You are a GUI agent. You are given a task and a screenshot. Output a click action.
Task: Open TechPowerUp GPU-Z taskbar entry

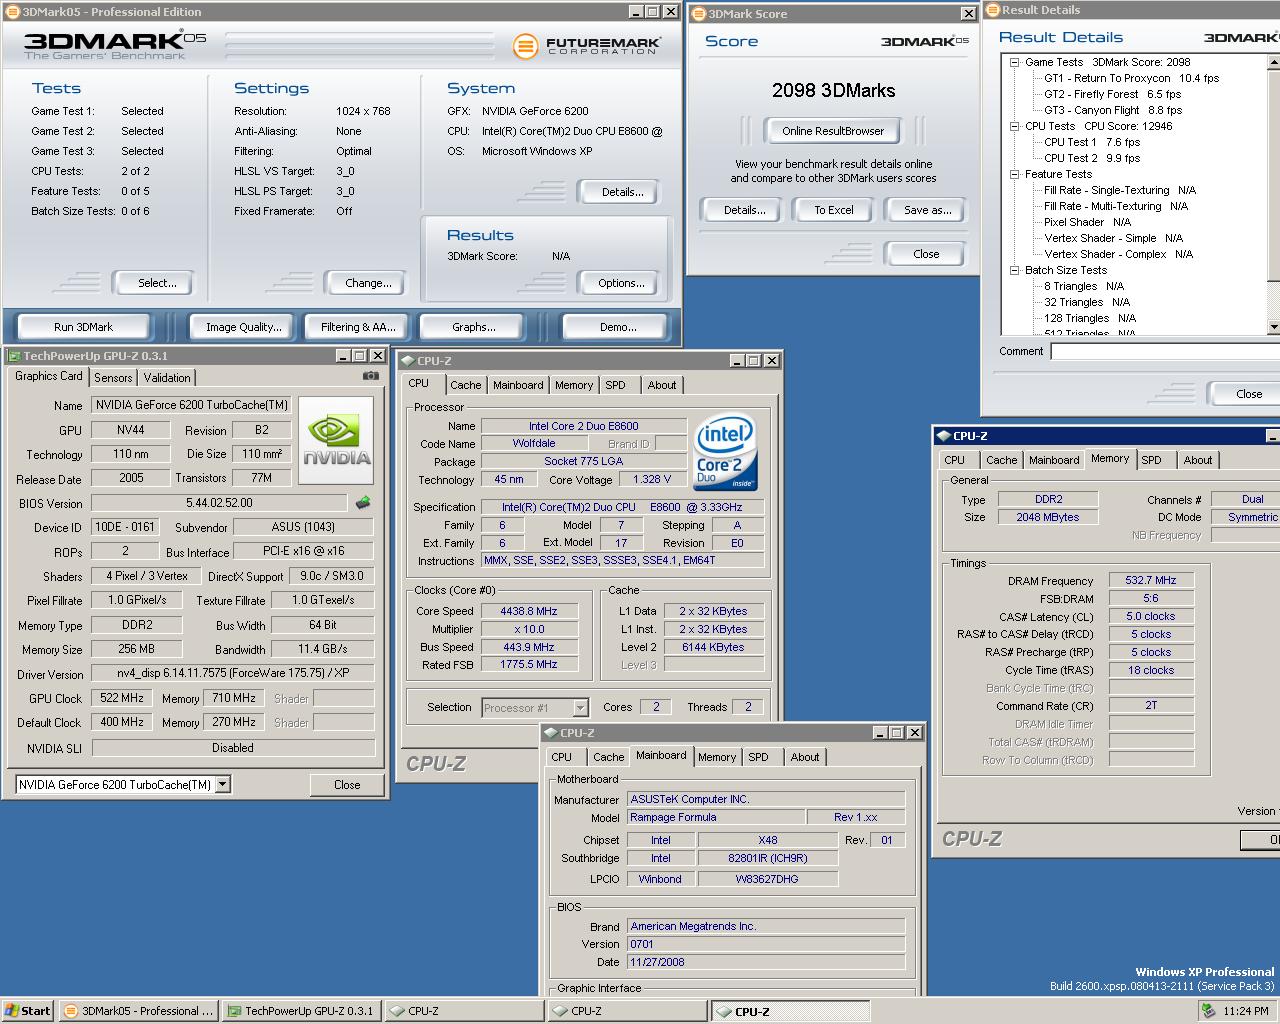coord(300,1011)
